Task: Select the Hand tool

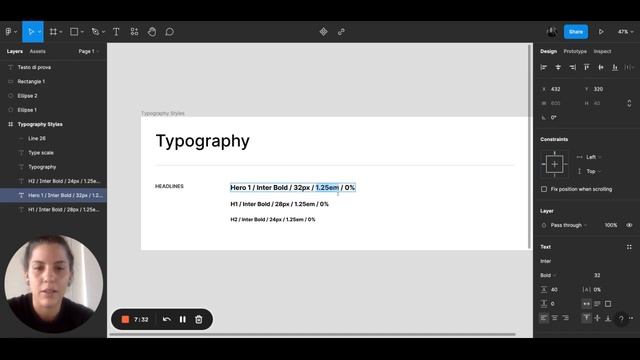Action: coord(152,31)
